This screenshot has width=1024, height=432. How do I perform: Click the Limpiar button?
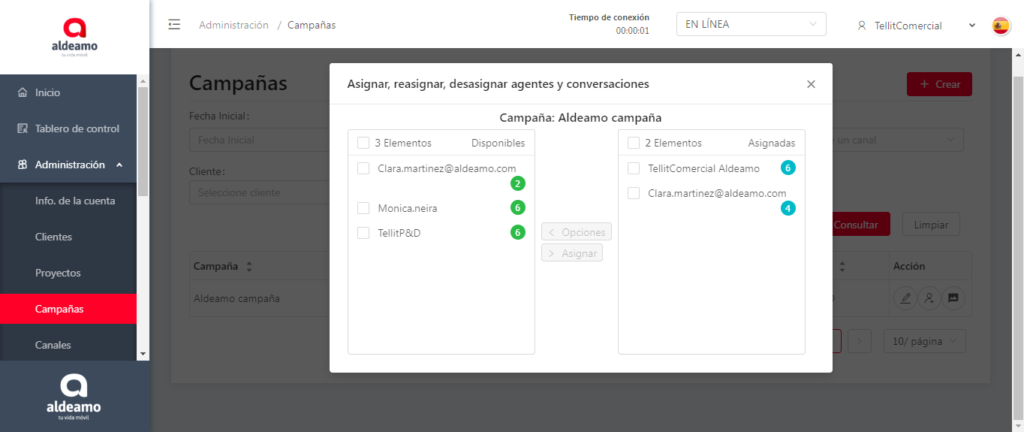point(930,225)
